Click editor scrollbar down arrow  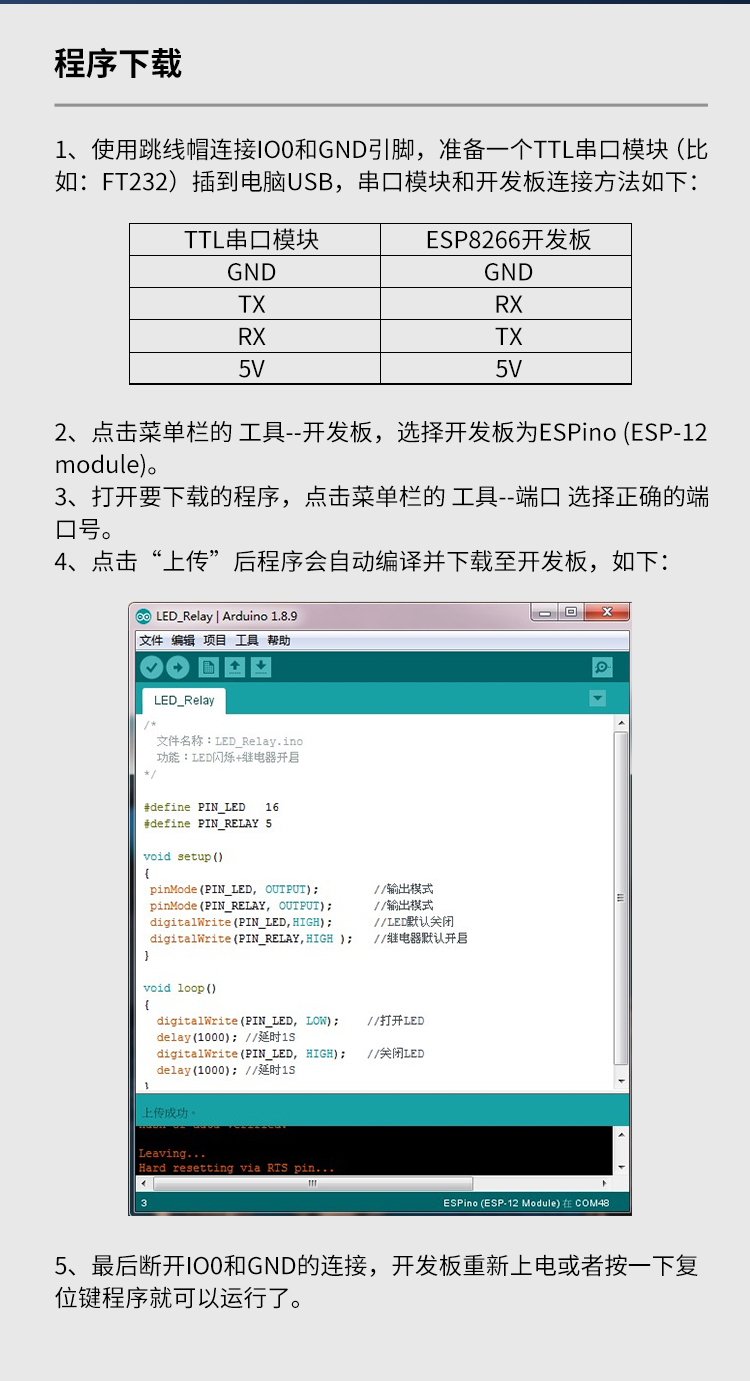coord(621,1082)
